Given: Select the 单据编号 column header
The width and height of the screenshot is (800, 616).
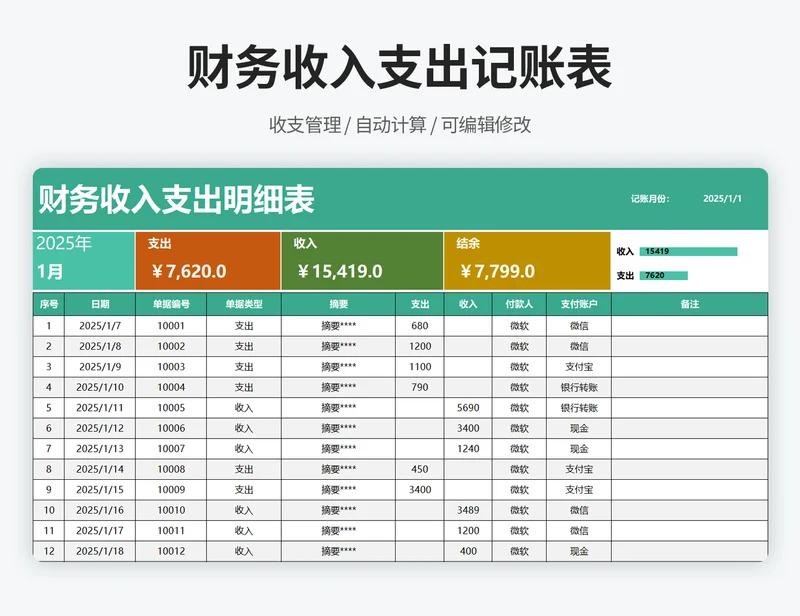Looking at the screenshot, I should (171, 304).
